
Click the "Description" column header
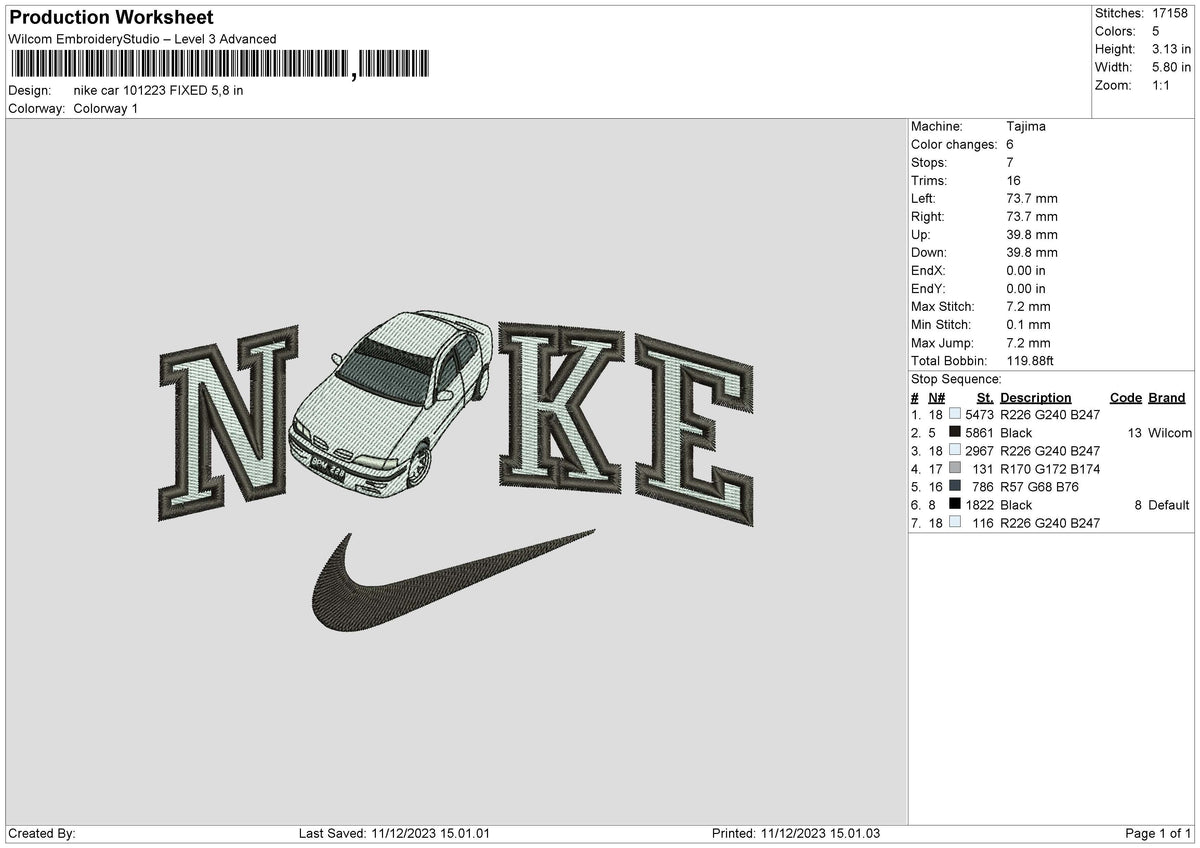[1035, 398]
